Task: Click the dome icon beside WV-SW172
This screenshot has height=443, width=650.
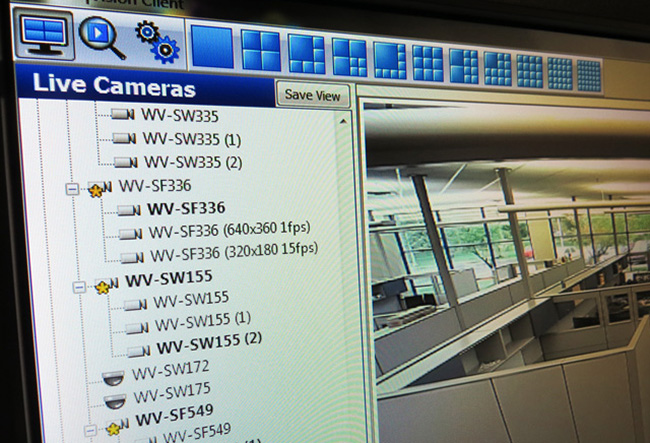Action: coord(113,378)
